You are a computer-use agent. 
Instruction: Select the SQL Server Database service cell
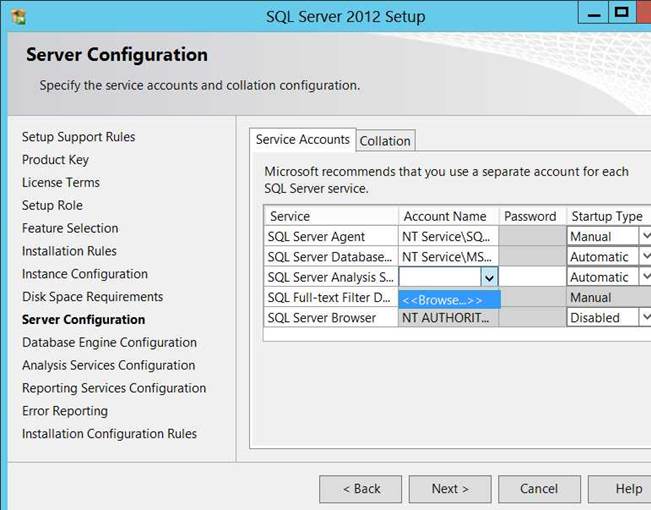331,257
